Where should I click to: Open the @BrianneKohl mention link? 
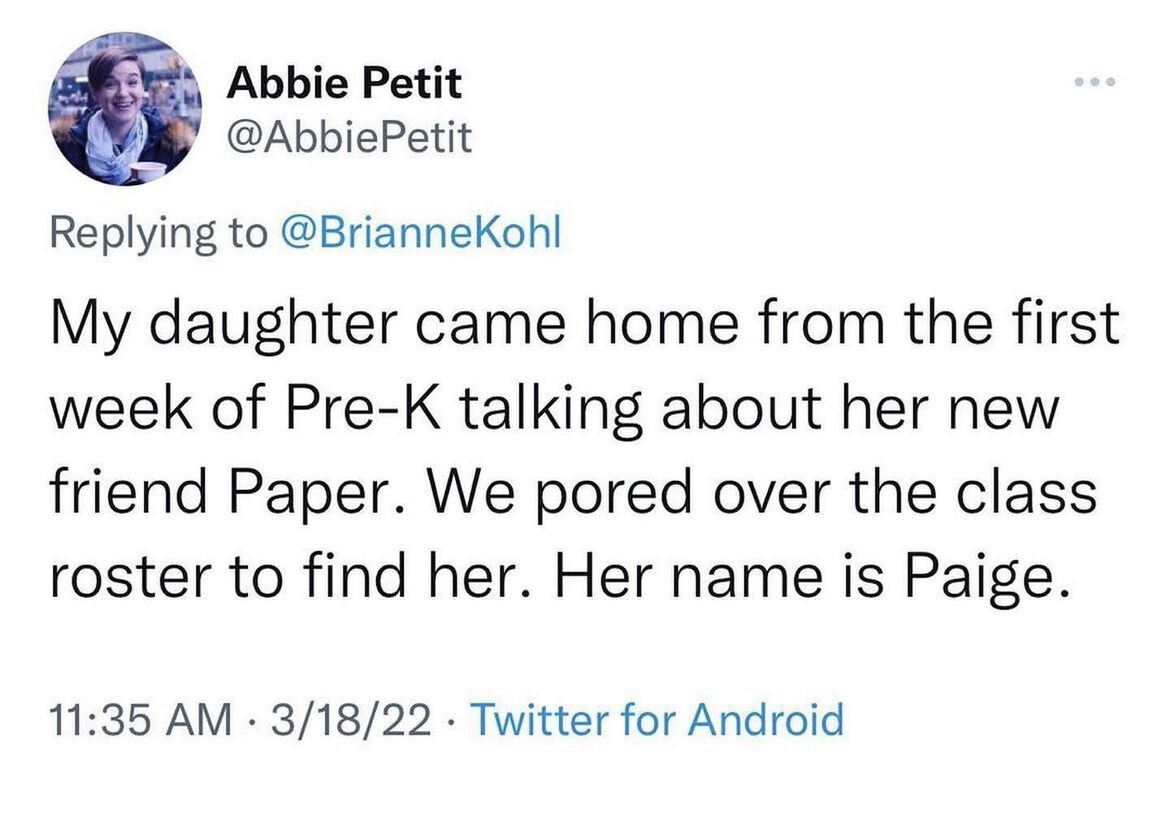419,232
